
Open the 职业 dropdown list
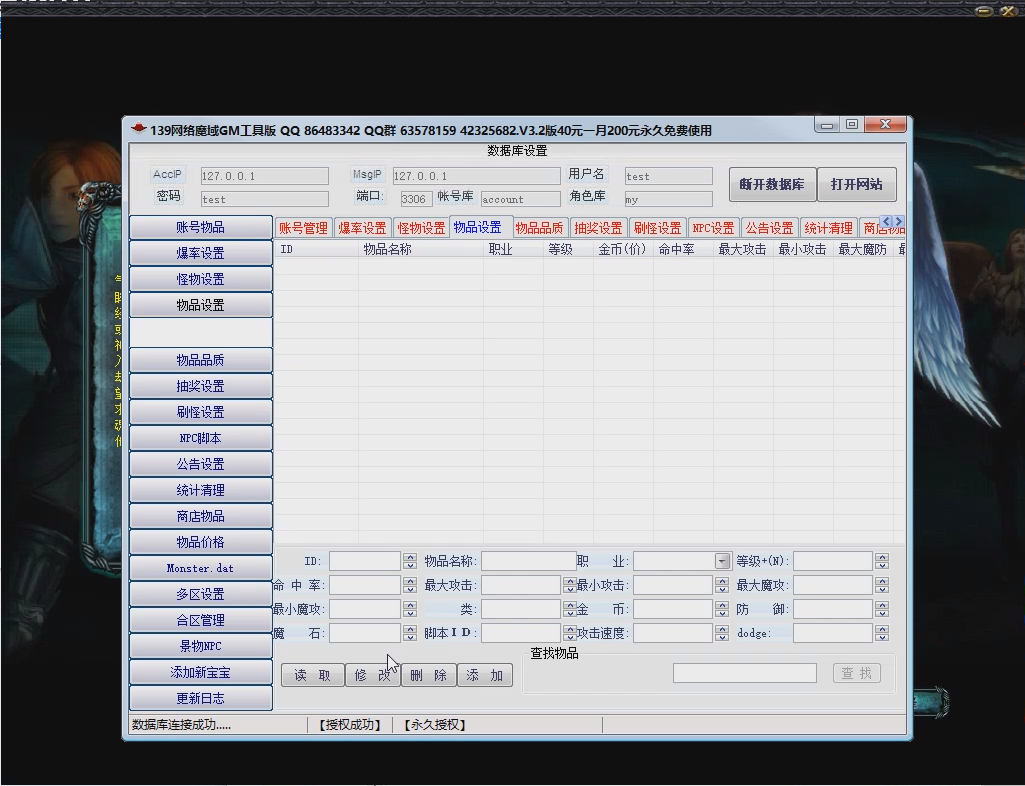click(x=722, y=562)
